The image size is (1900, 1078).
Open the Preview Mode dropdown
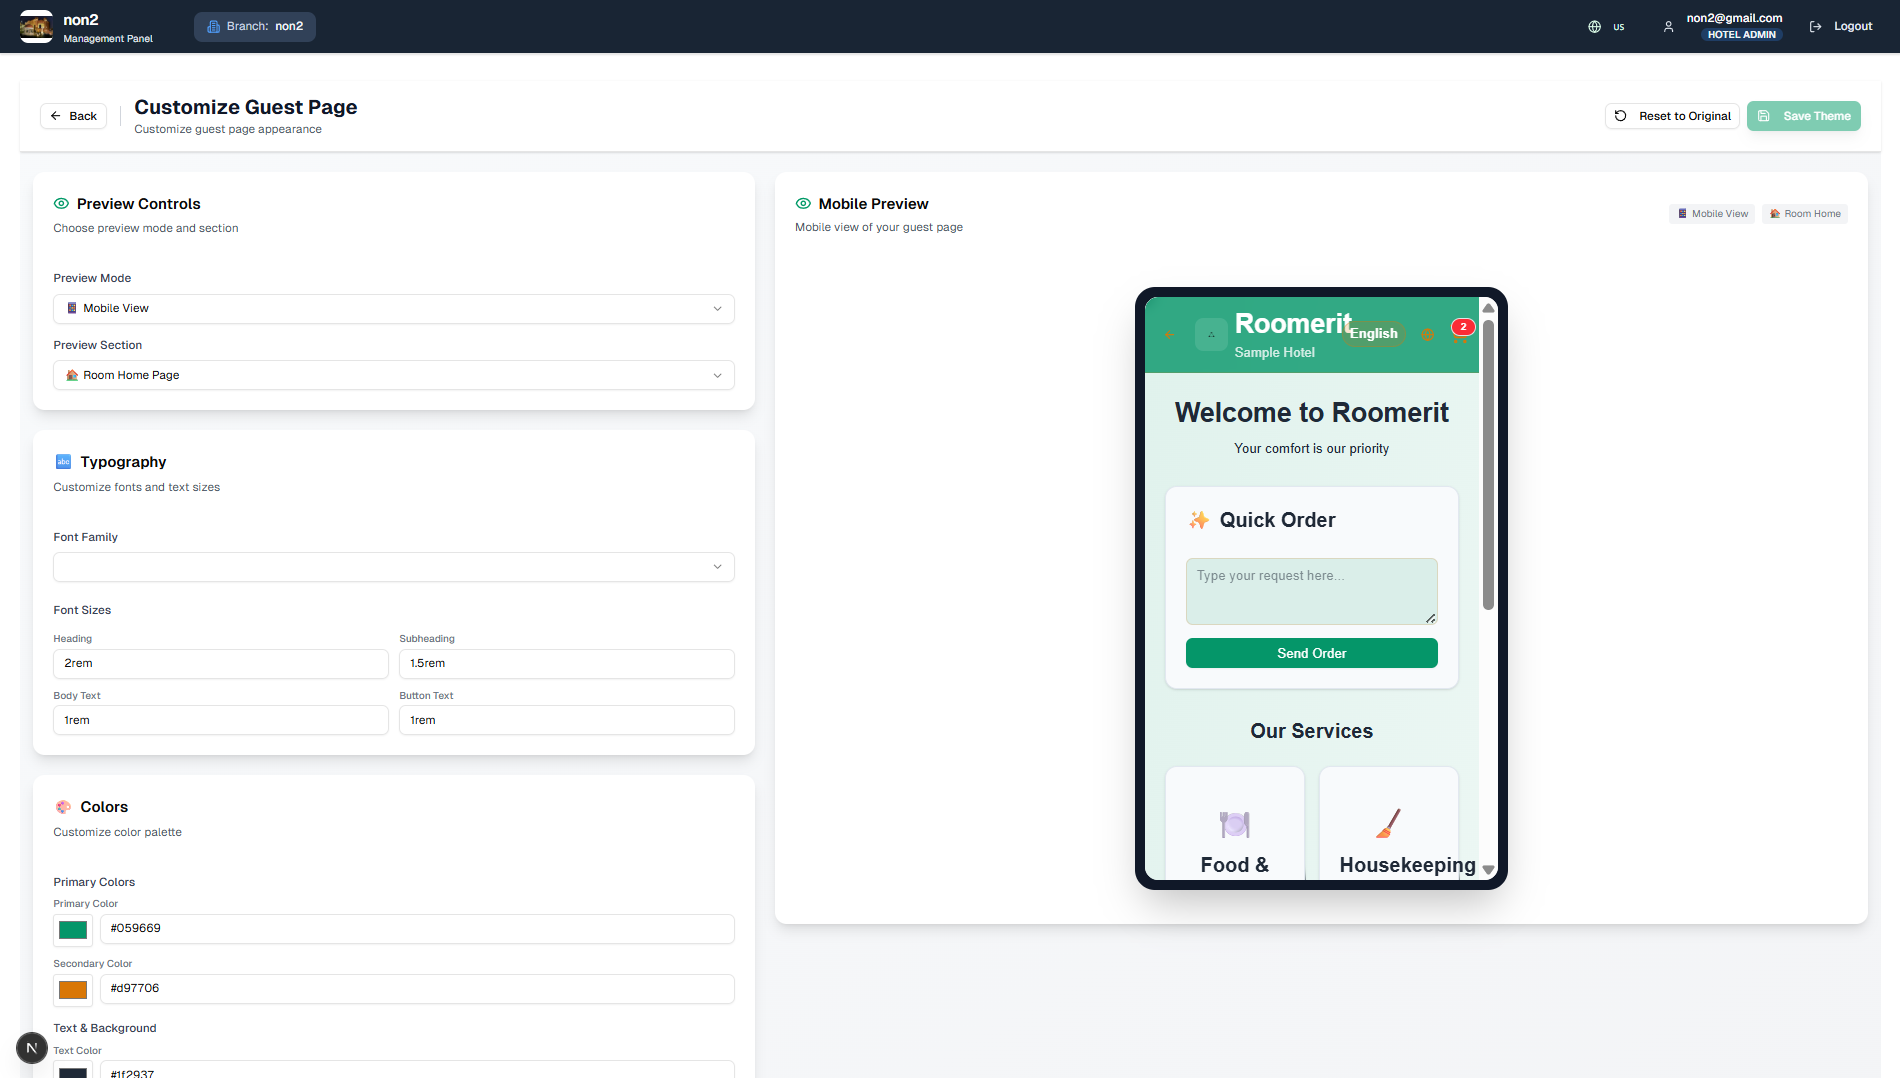[394, 308]
